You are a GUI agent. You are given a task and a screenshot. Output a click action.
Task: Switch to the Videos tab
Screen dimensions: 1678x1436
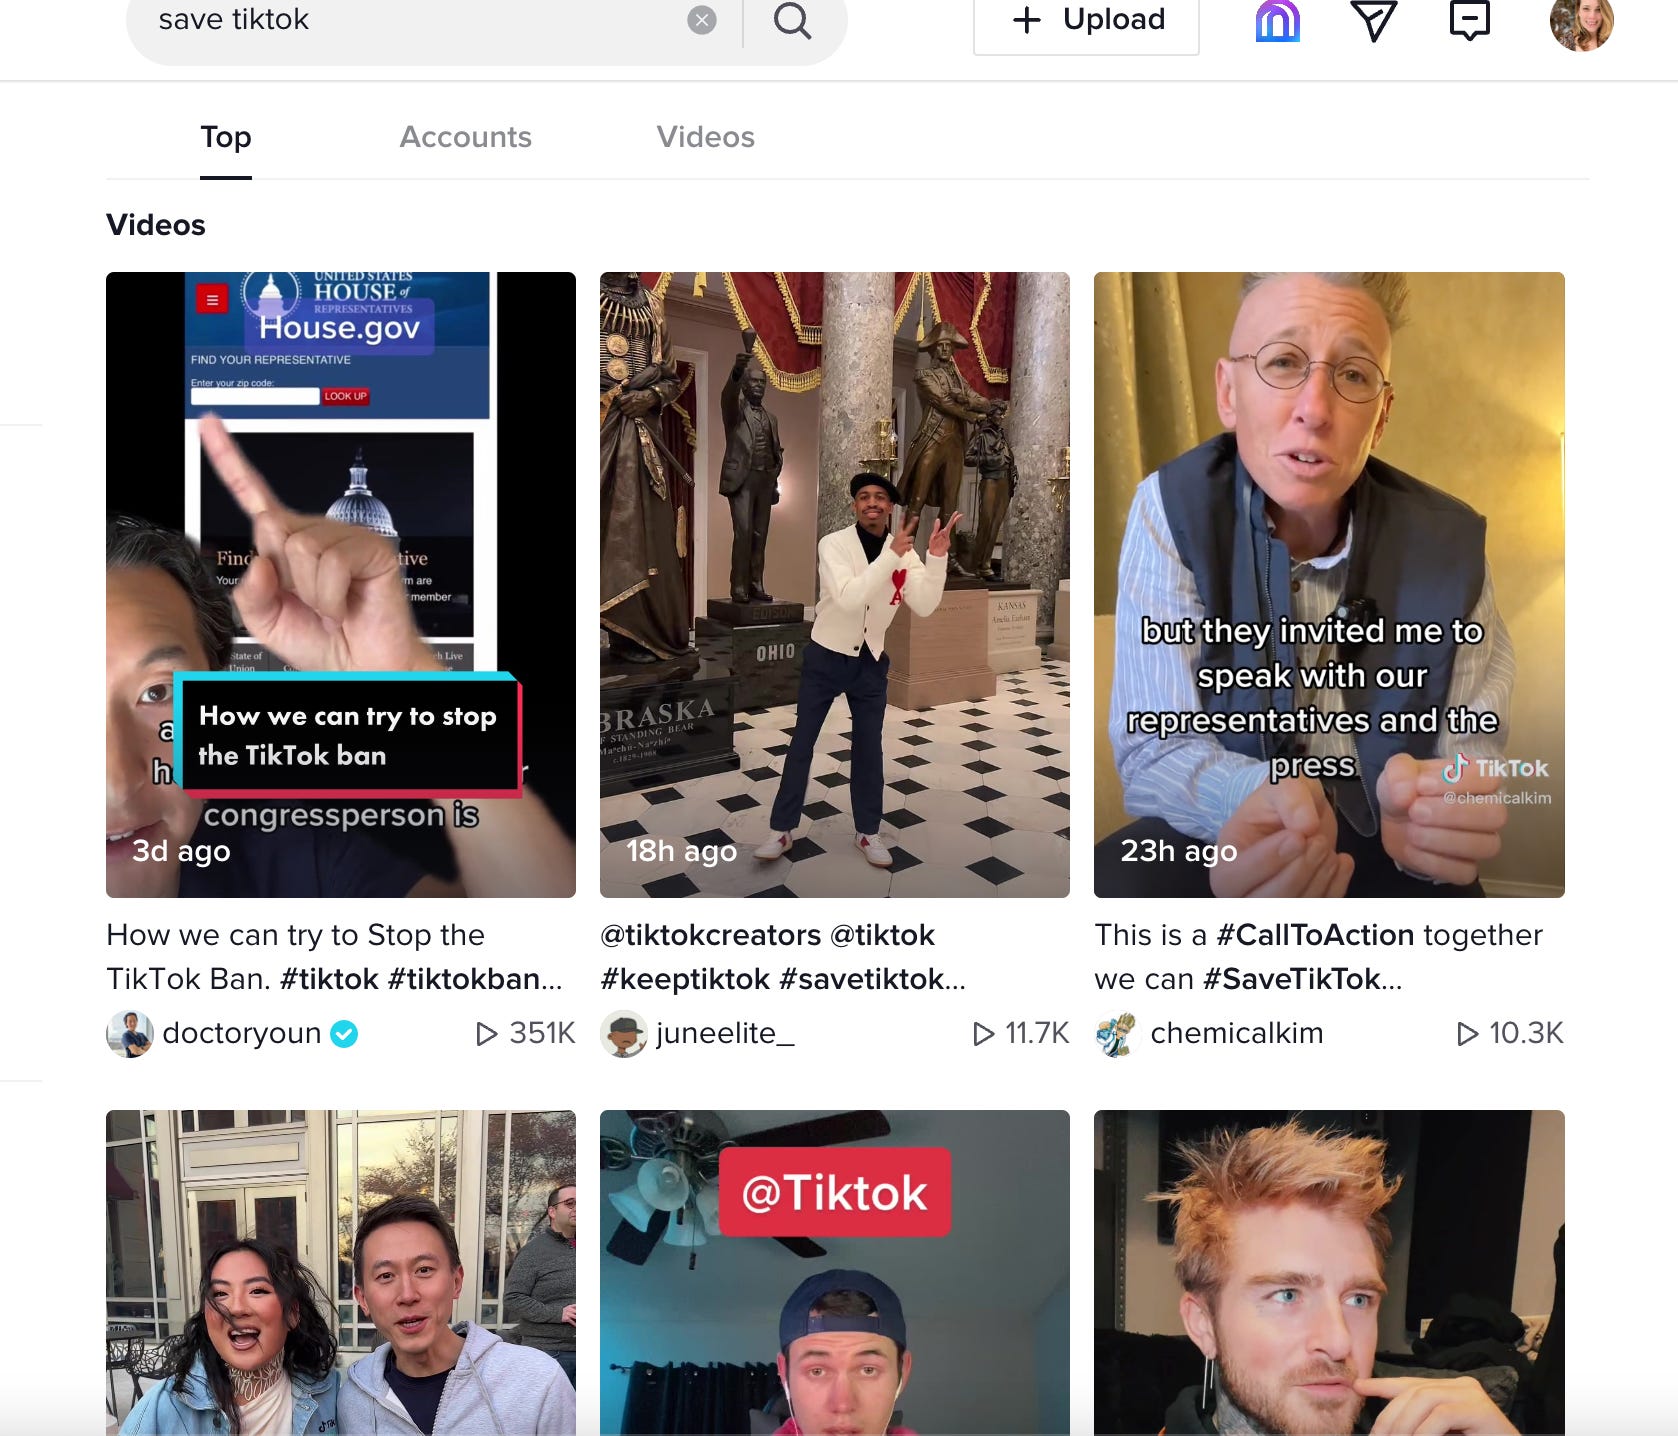tap(706, 137)
